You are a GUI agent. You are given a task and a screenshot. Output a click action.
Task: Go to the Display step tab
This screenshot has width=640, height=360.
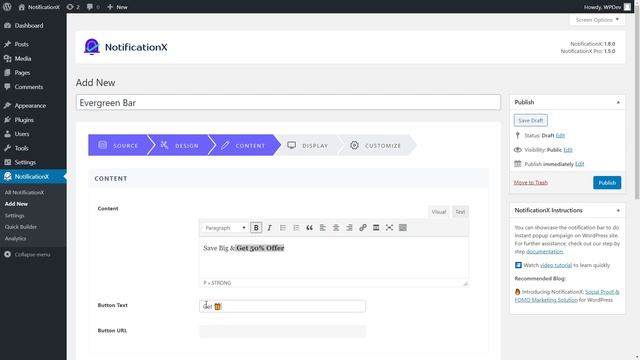click(308, 145)
